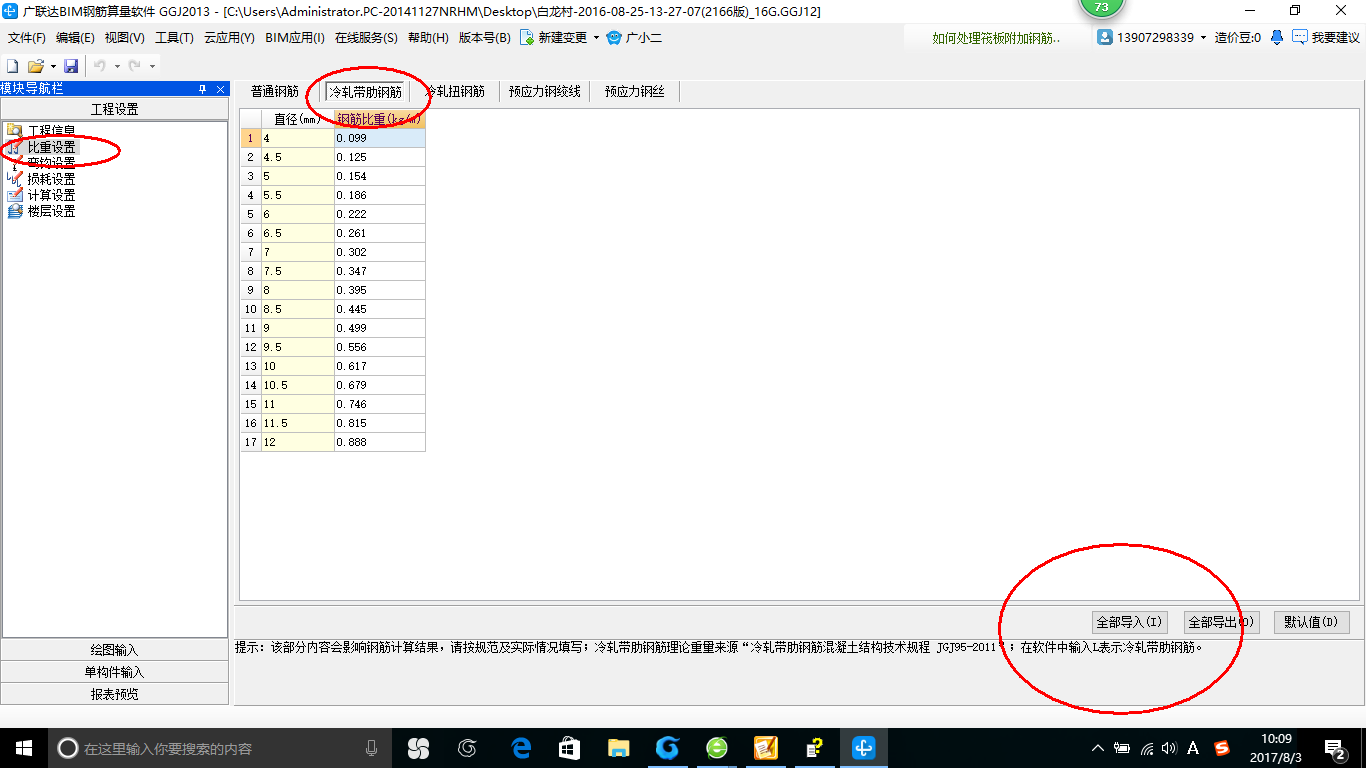The image size is (1366, 768).
Task: Select 损耗设置 in navigation tree
Action: click(51, 179)
